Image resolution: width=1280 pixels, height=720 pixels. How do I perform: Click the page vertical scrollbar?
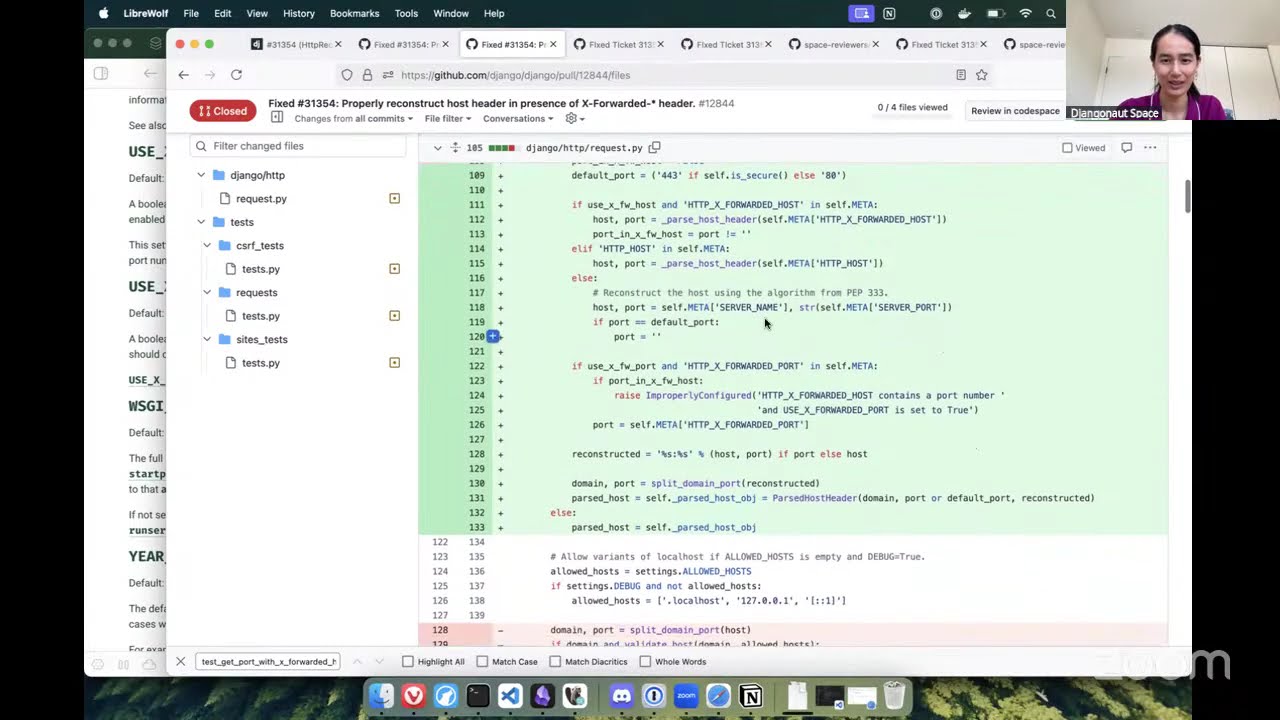pos(1188,196)
